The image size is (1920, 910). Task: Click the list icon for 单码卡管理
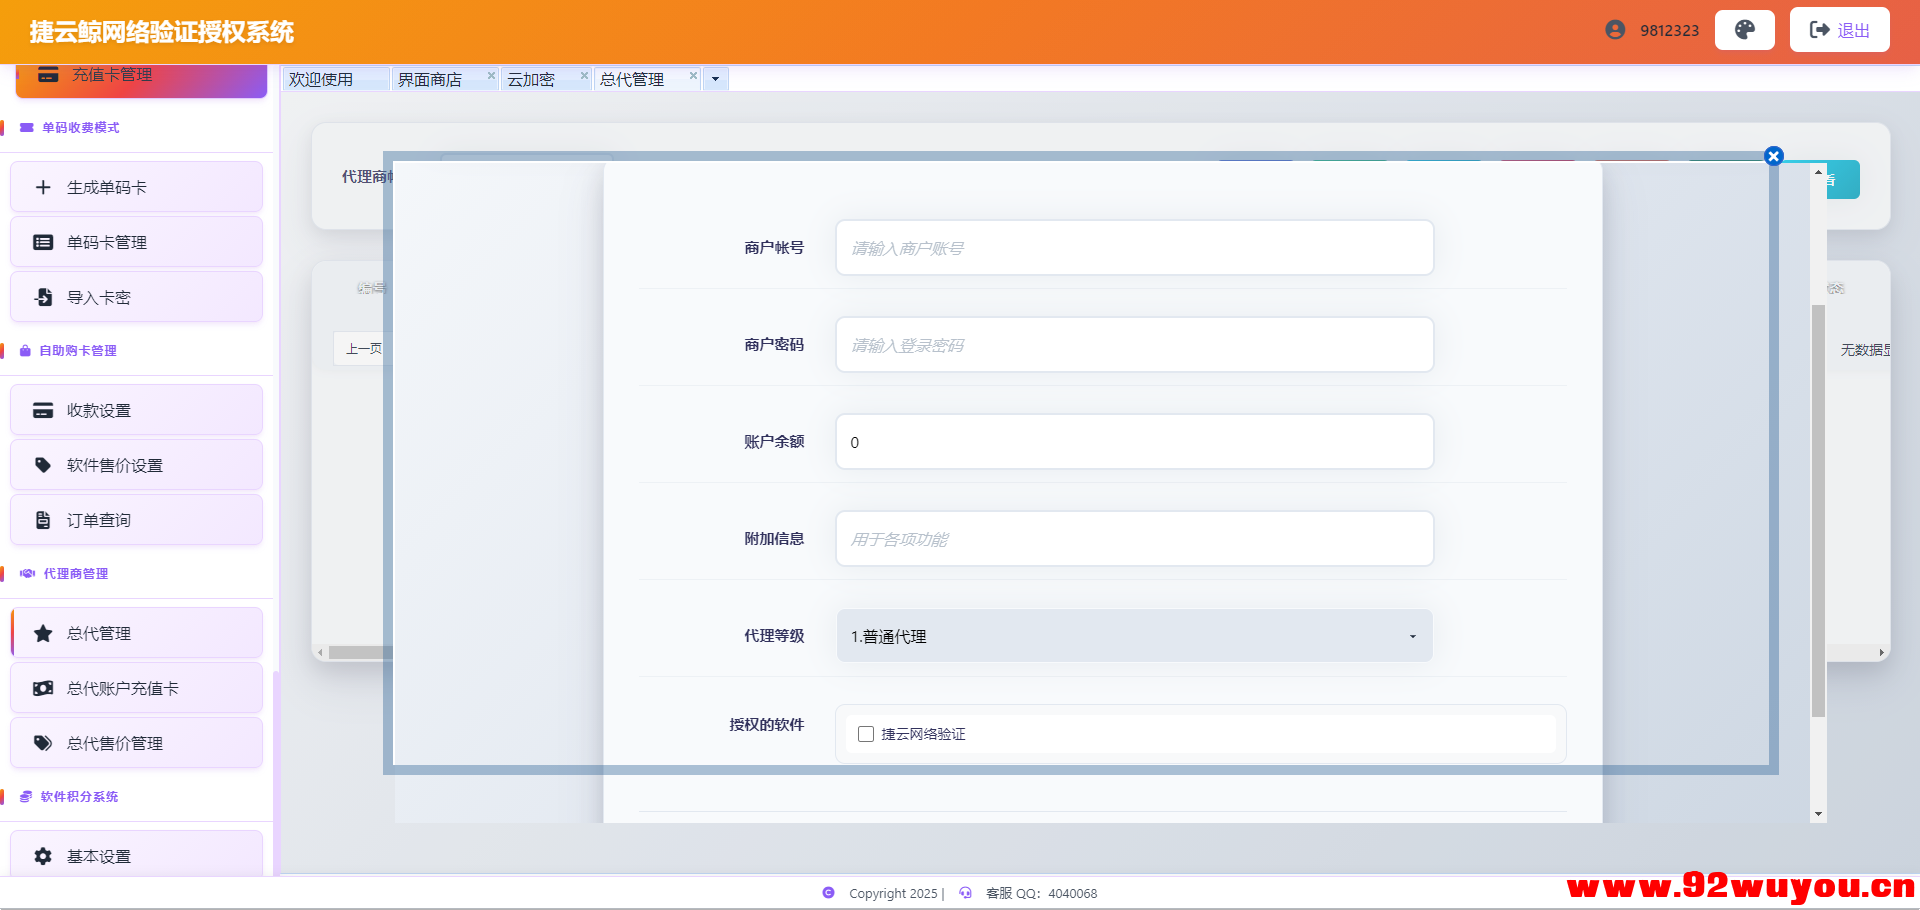43,242
